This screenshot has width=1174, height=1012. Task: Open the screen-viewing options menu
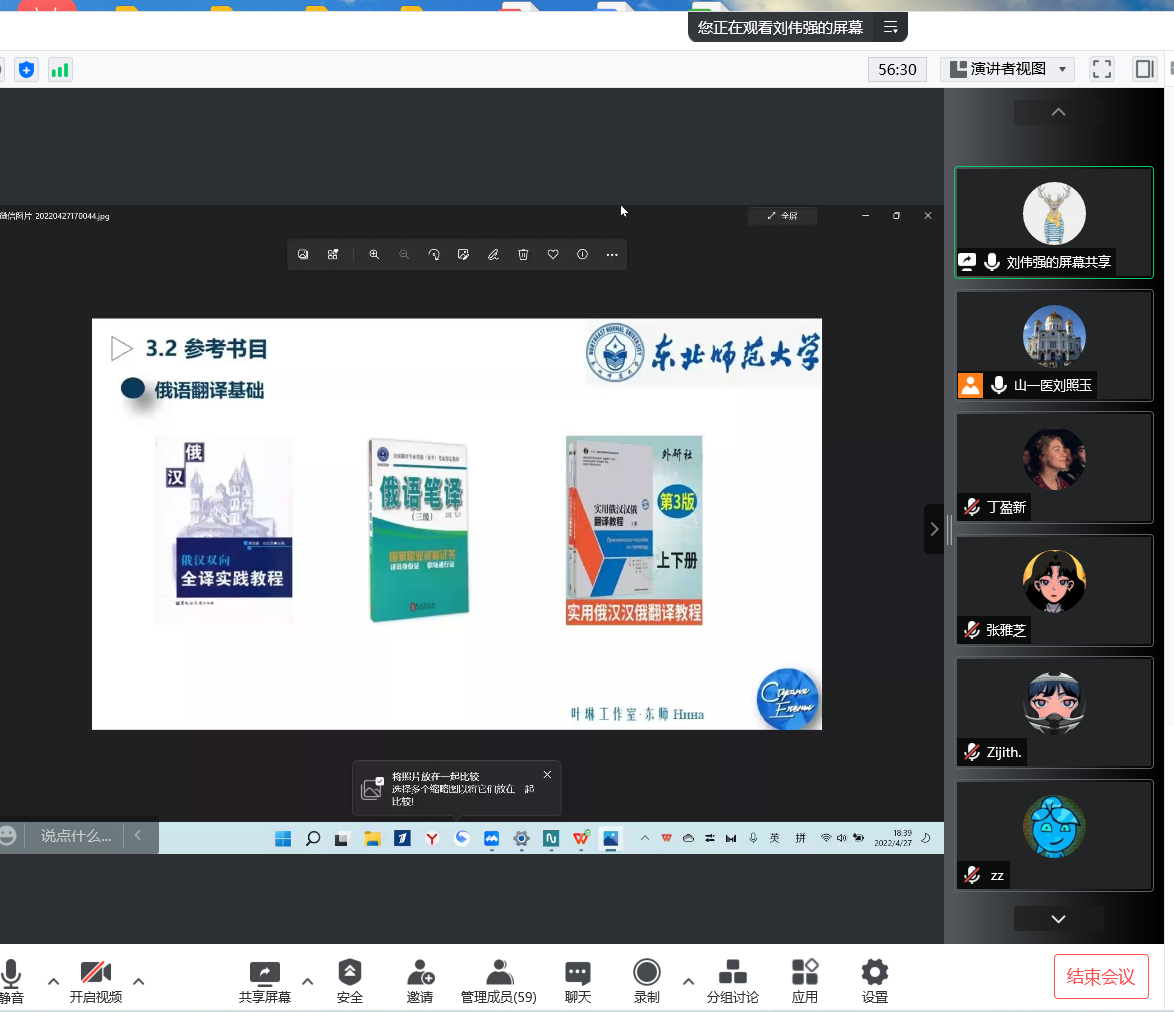click(x=890, y=27)
